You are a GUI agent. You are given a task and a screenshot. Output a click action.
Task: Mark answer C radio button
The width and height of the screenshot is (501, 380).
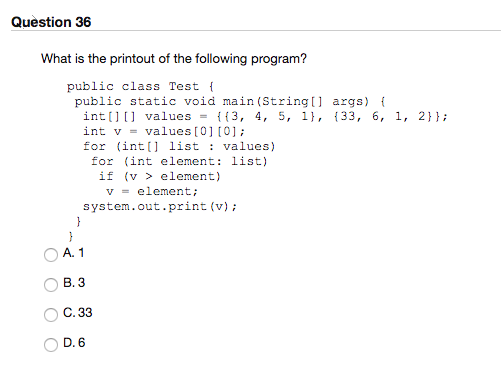[x=51, y=315]
